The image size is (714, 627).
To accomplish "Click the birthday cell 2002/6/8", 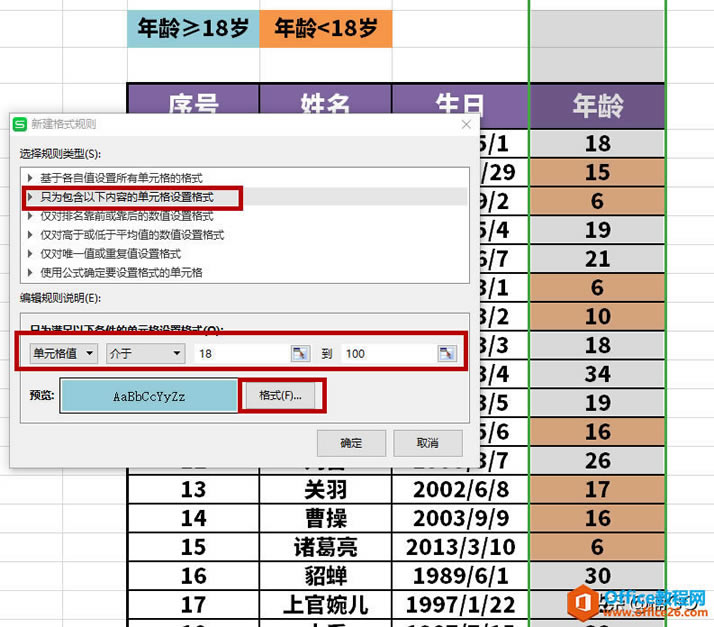I will click(460, 489).
